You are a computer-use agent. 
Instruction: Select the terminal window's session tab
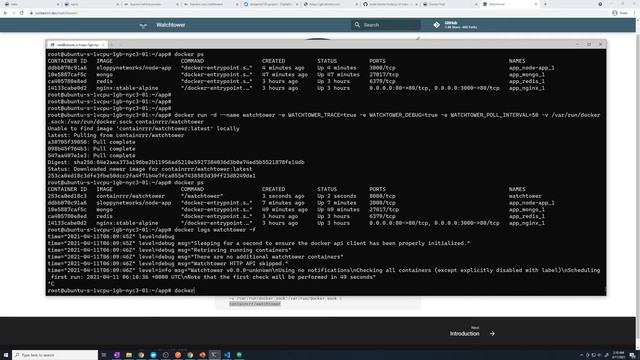point(77,44)
